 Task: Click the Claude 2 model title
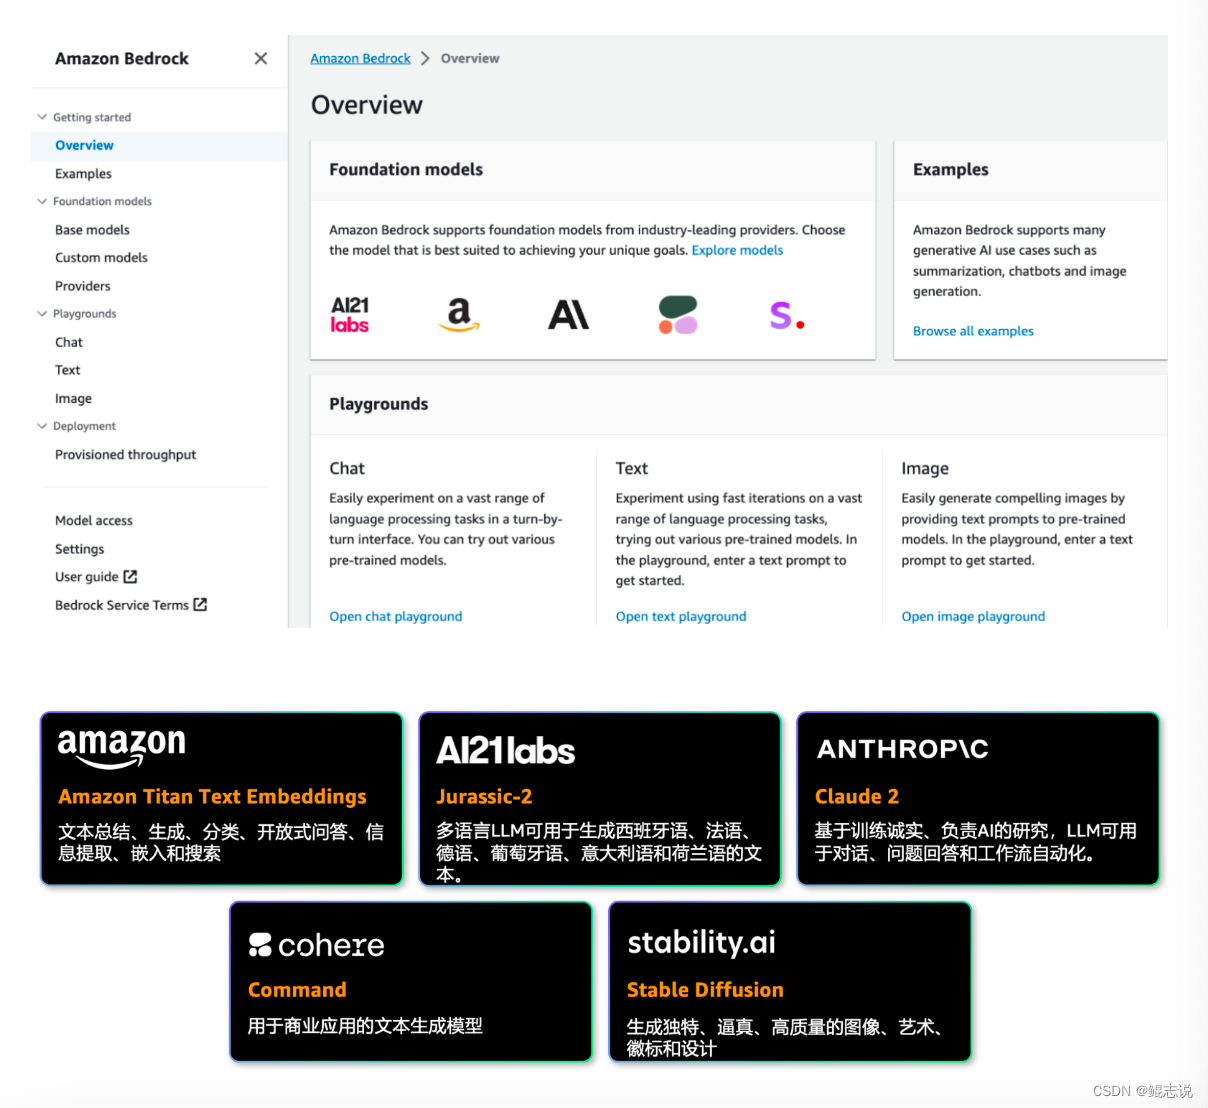[857, 796]
